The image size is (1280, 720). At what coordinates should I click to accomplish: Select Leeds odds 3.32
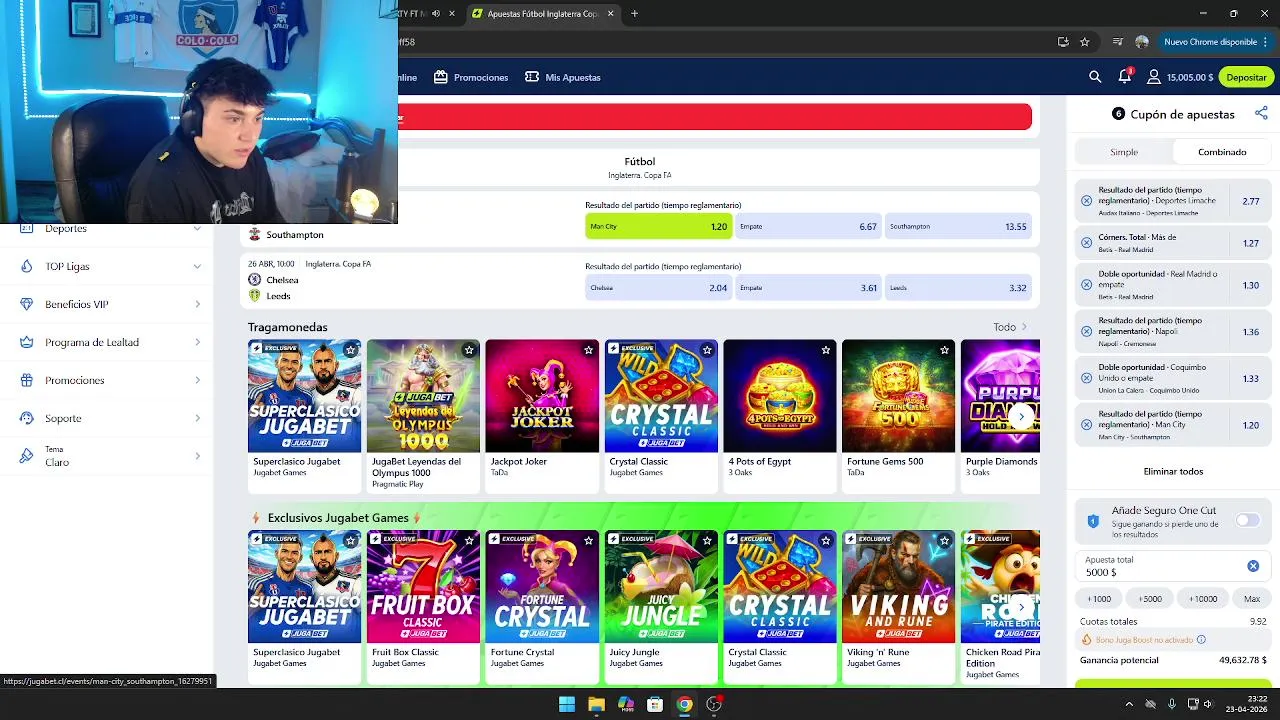tap(957, 287)
